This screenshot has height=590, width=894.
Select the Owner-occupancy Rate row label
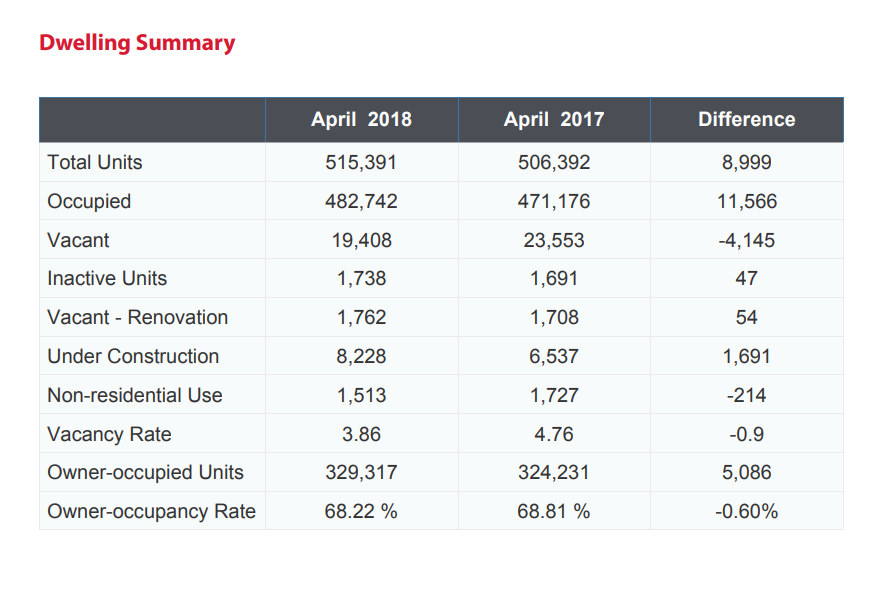[151, 511]
